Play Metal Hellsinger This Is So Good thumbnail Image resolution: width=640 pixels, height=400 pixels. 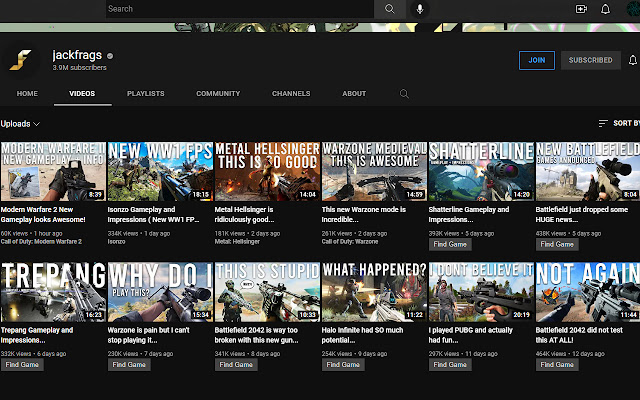267,171
